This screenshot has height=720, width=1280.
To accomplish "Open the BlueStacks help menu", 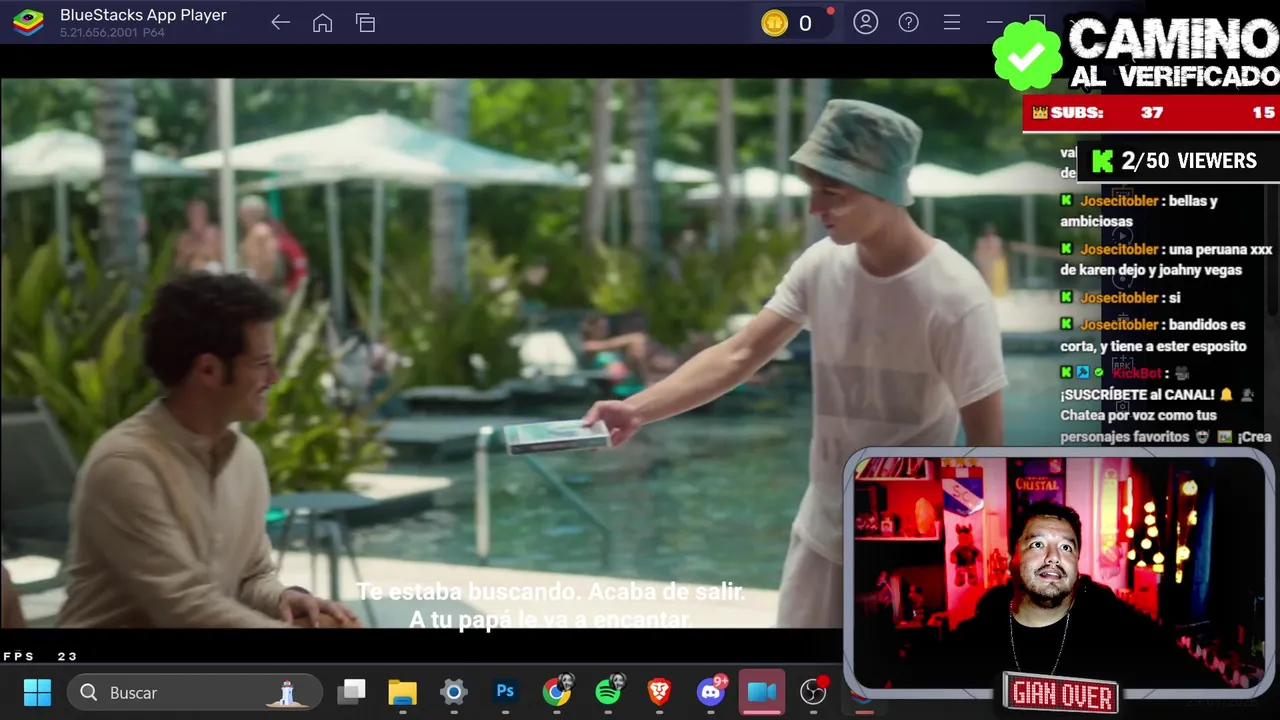I will coord(909,22).
